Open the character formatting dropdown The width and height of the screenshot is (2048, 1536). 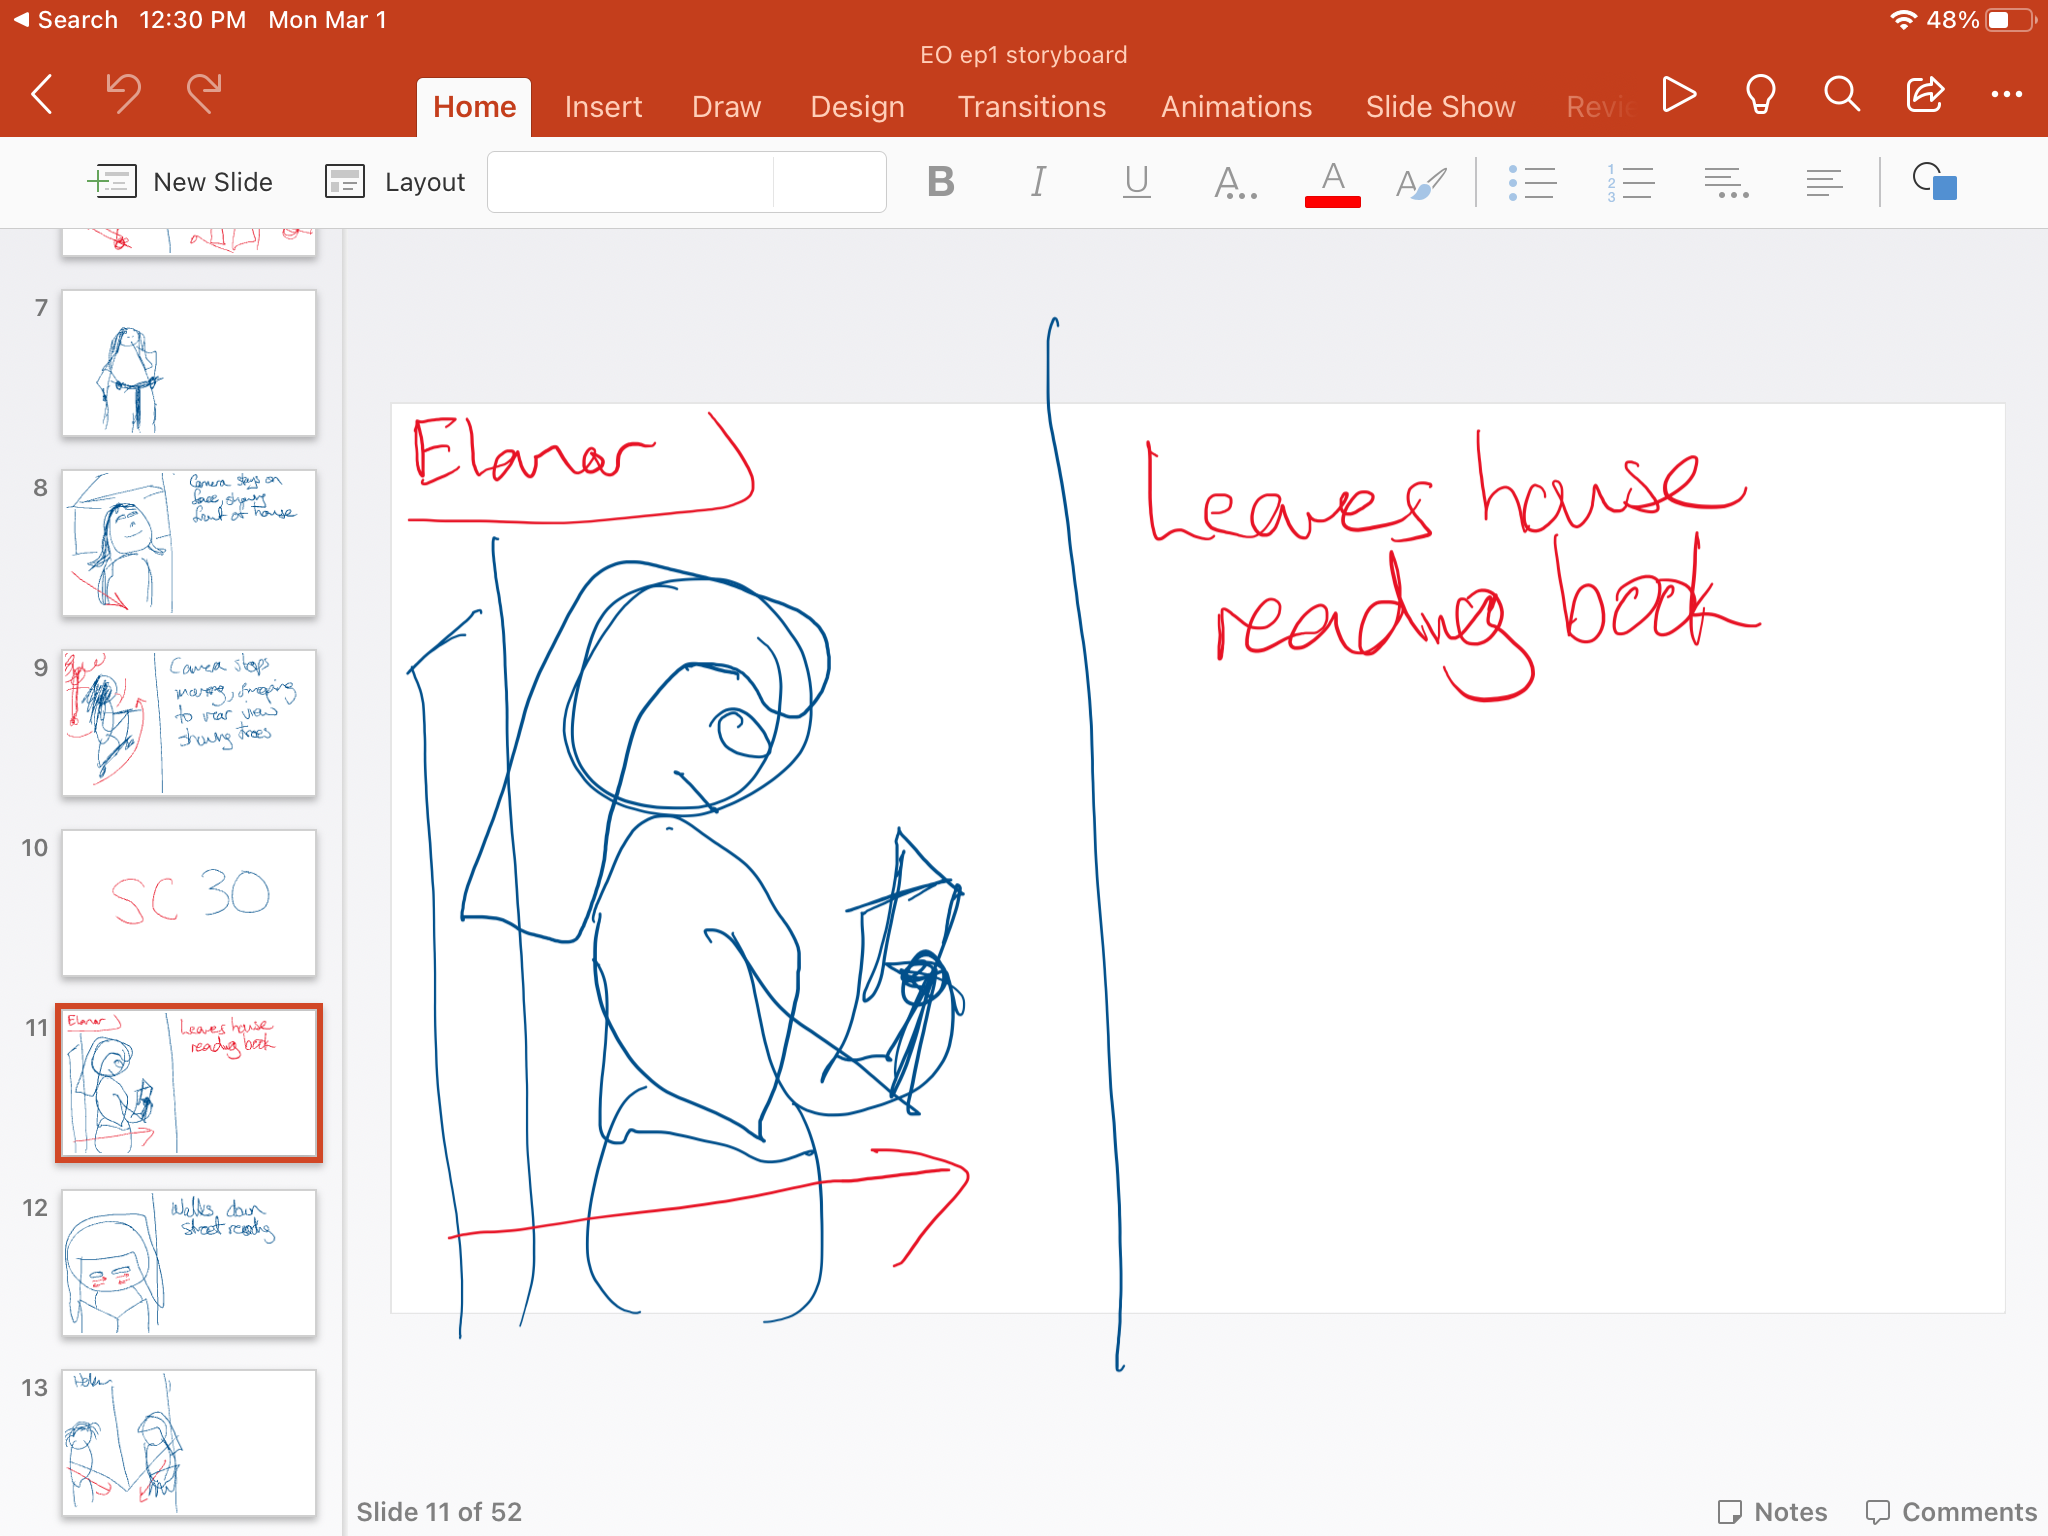pos(1235,182)
